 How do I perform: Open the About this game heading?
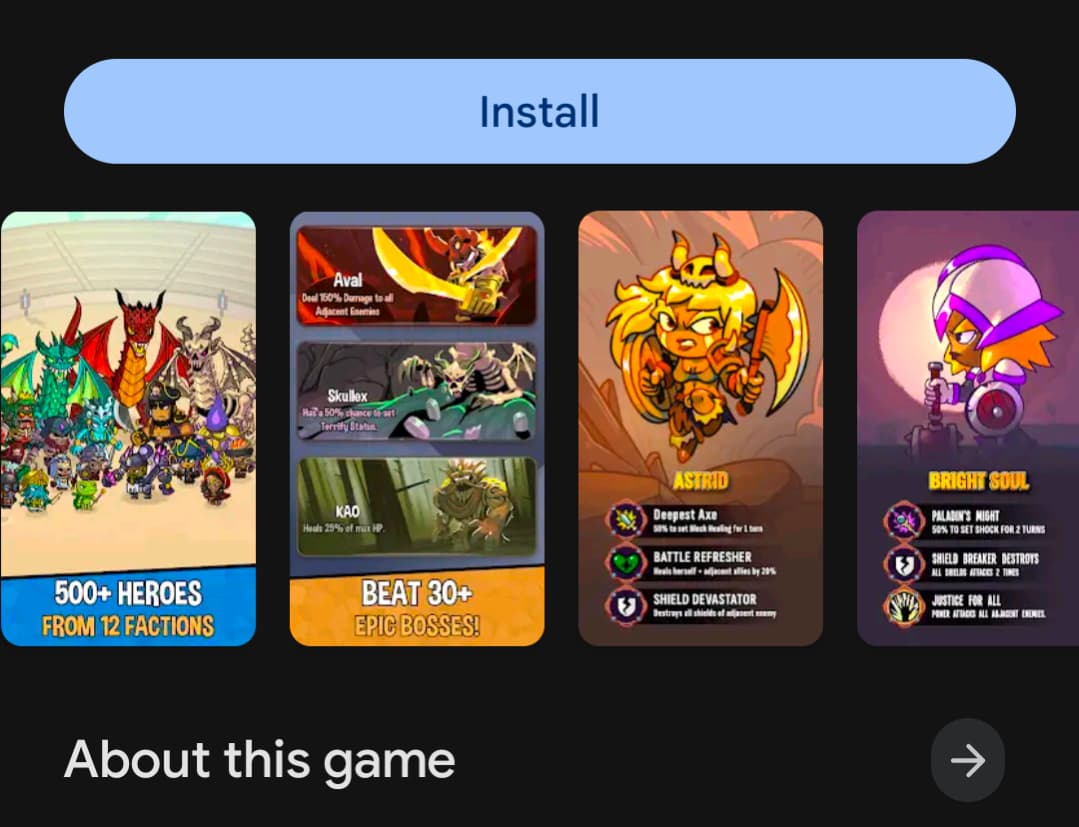[x=259, y=760]
